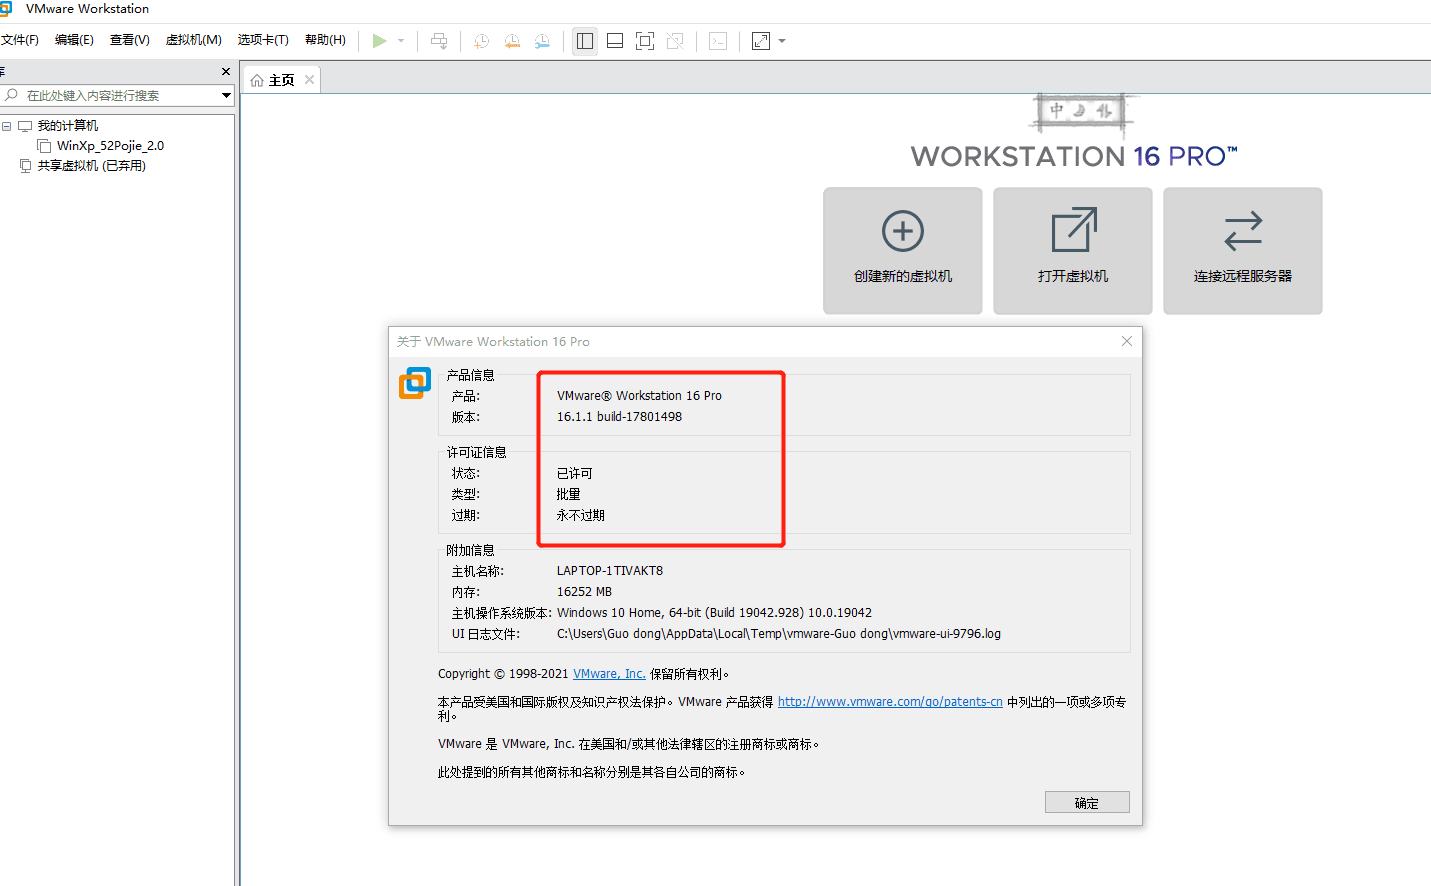Click the green power-on play icon
Image resolution: width=1431 pixels, height=886 pixels.
[x=379, y=41]
